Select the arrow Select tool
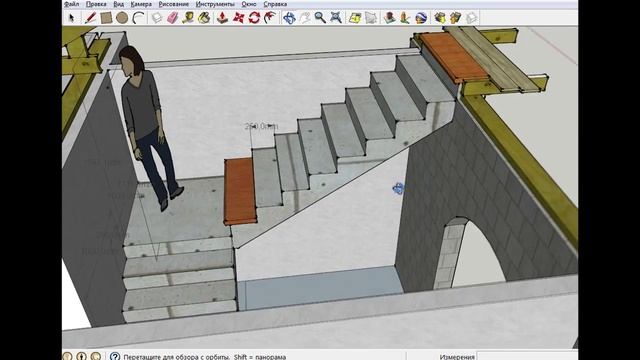This screenshot has height=360, width=640. [72, 18]
